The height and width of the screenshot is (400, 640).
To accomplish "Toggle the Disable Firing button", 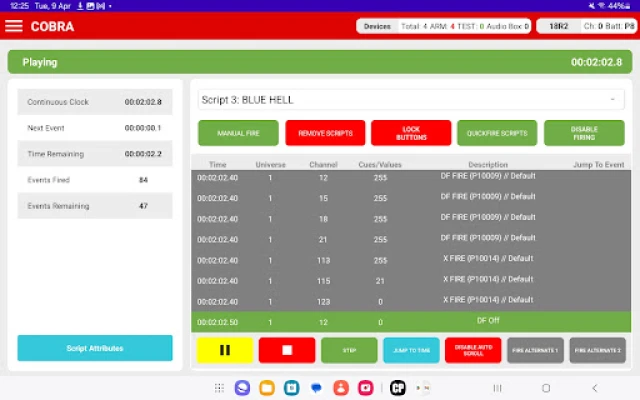I will [584, 133].
